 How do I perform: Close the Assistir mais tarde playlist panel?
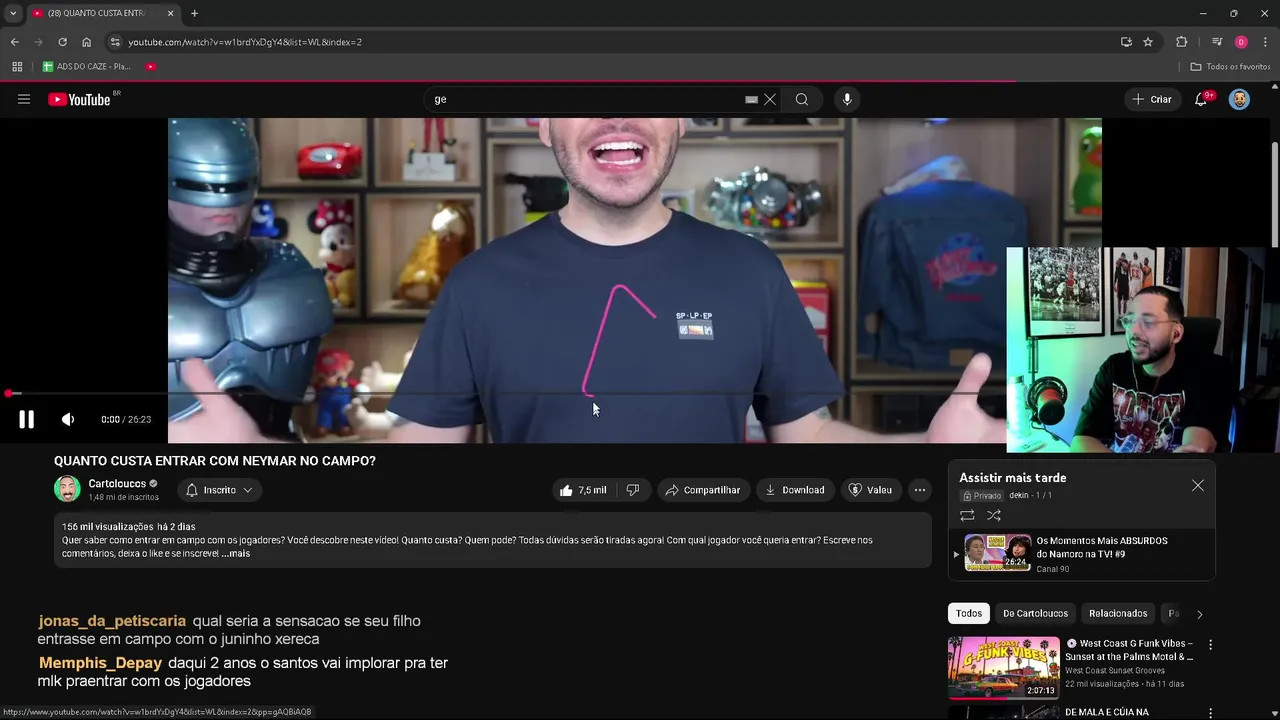(x=1198, y=486)
